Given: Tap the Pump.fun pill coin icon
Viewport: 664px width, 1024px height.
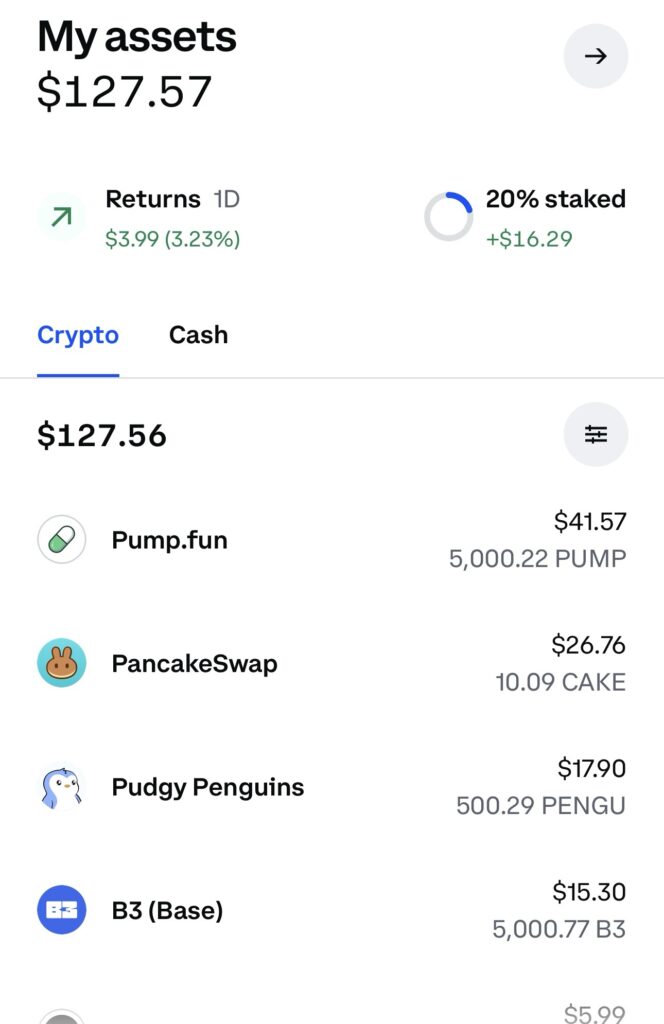Looking at the screenshot, I should [x=62, y=541].
